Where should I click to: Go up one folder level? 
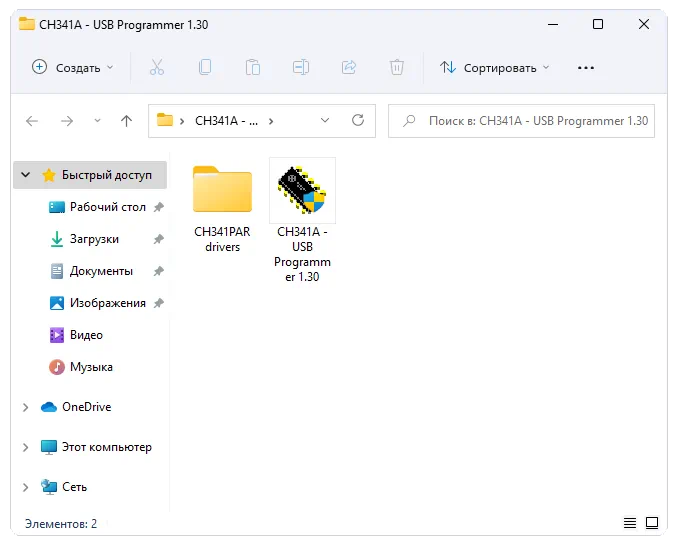click(x=127, y=121)
